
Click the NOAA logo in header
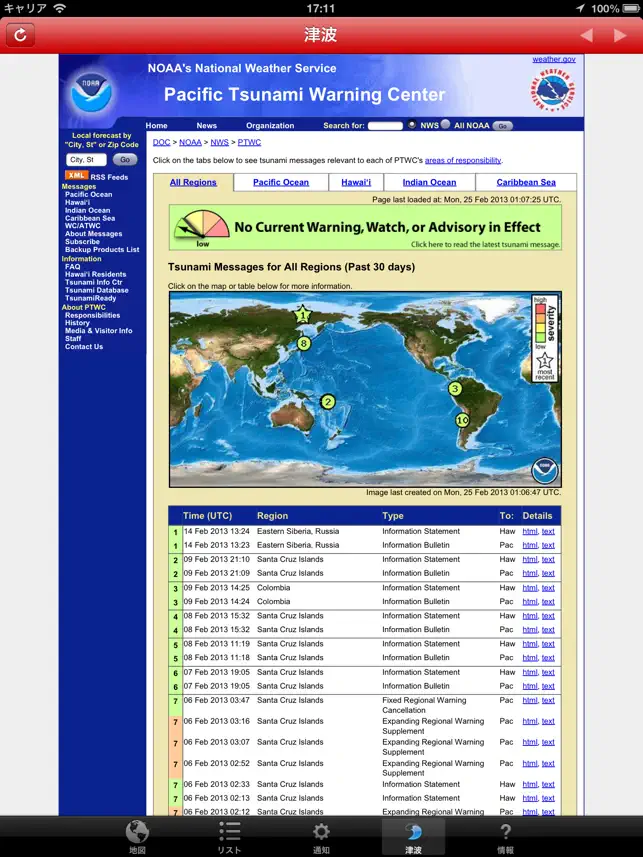pos(91,92)
